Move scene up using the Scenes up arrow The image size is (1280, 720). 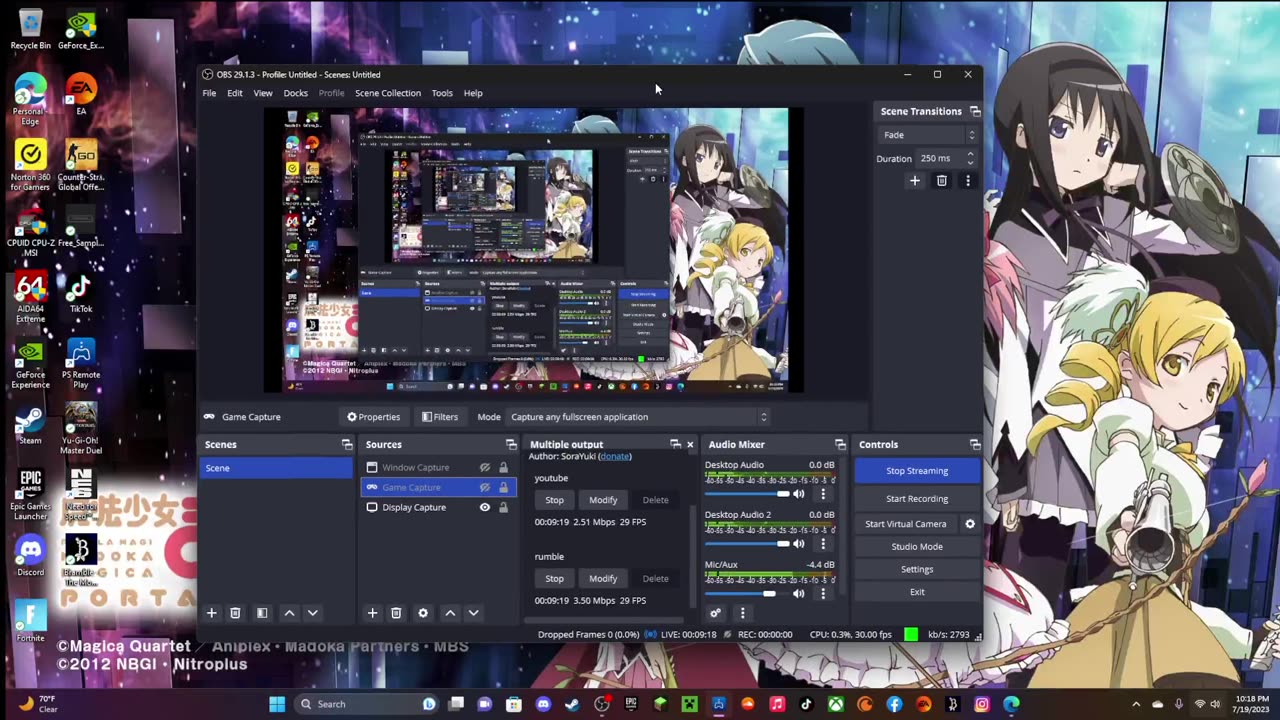click(289, 613)
